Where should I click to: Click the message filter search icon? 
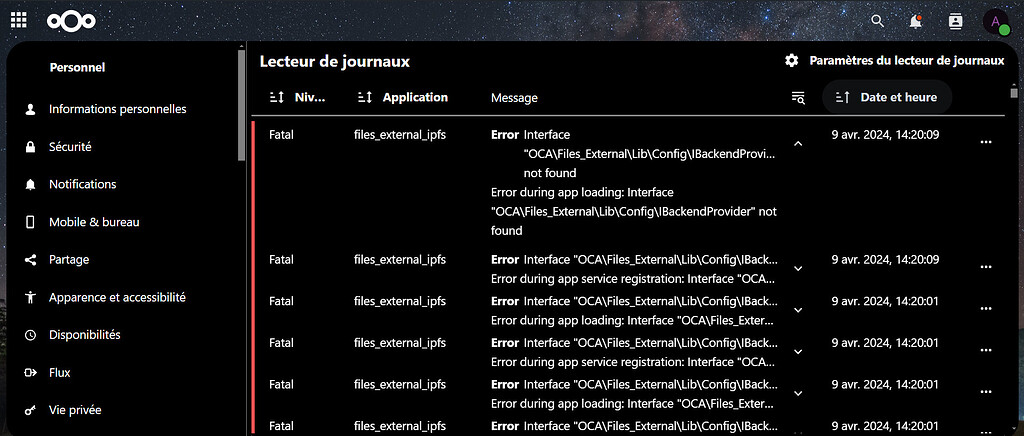click(x=798, y=98)
